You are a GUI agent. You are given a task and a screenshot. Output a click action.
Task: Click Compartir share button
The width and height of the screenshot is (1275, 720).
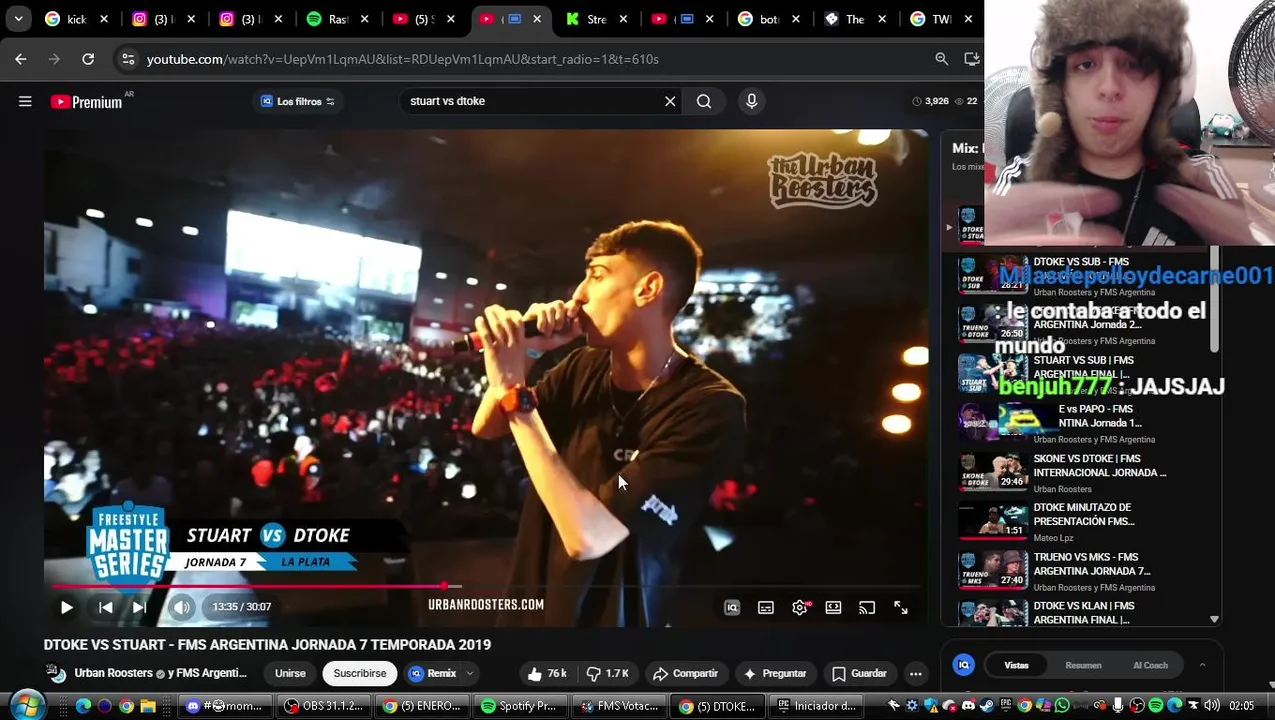coord(685,674)
